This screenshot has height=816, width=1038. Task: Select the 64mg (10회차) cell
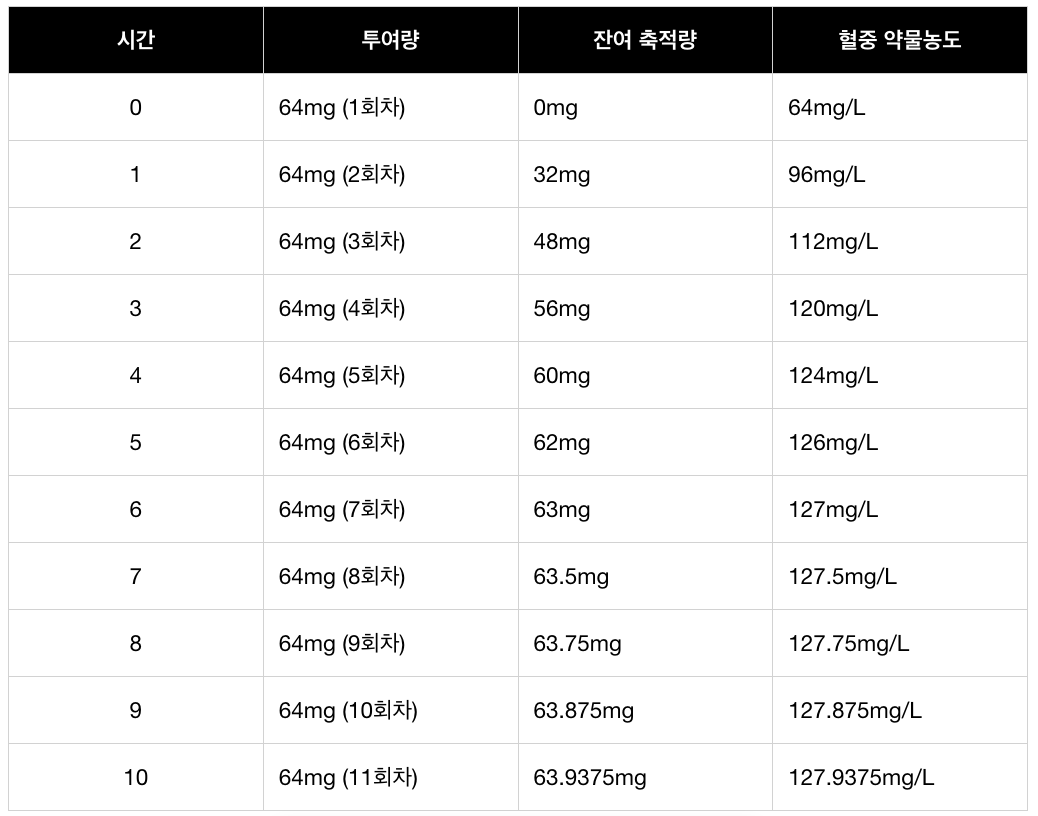click(x=348, y=710)
